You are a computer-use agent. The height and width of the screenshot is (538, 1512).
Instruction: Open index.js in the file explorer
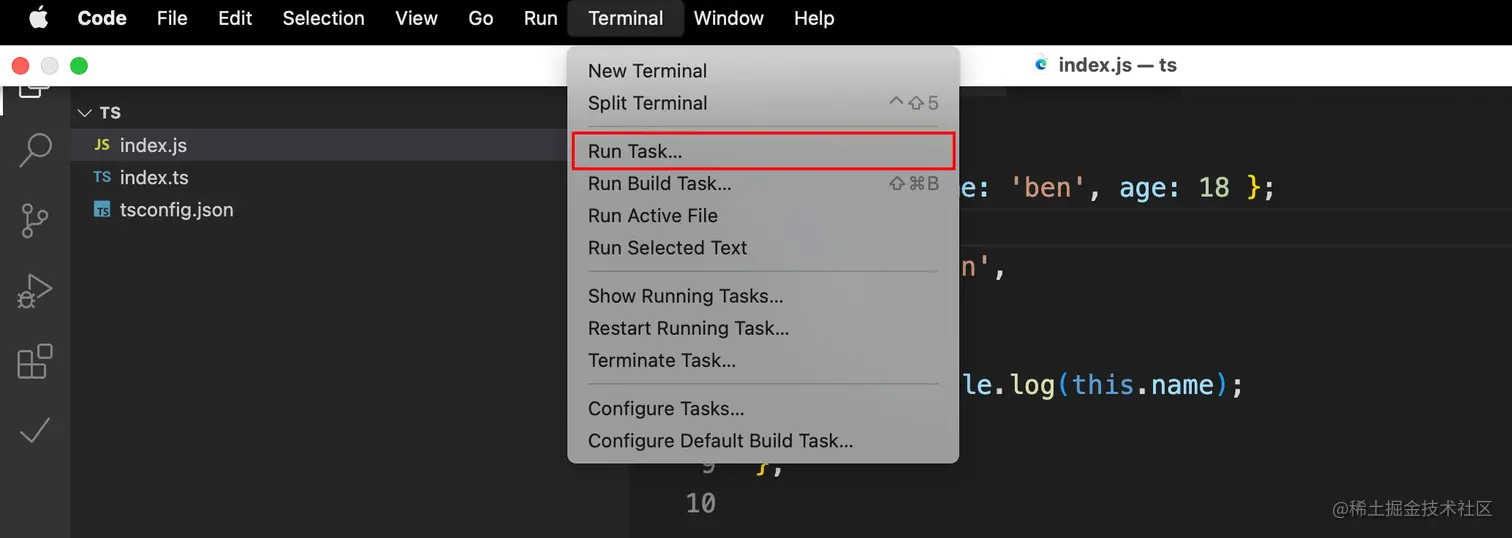click(x=153, y=145)
